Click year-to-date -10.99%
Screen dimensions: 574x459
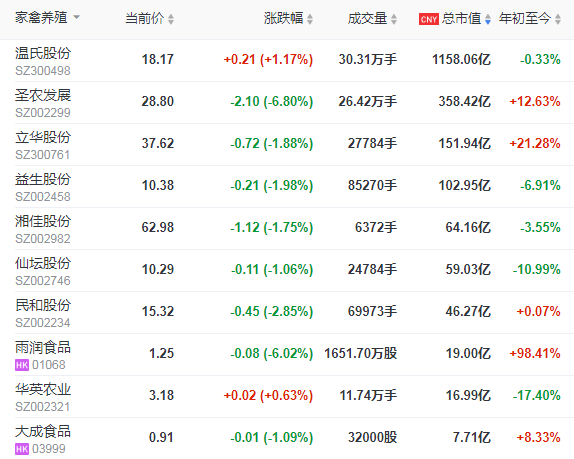tap(537, 270)
